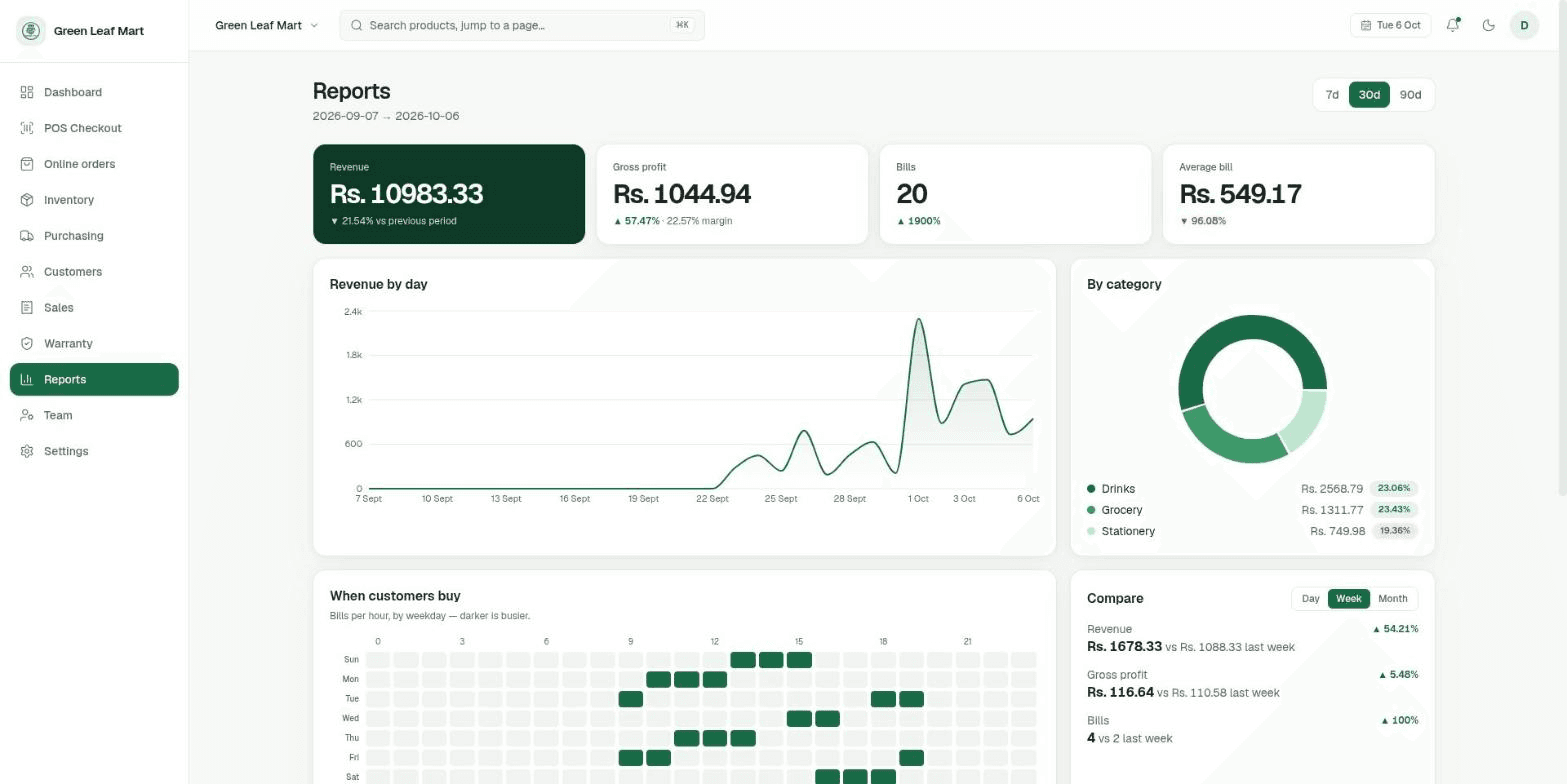The image size is (1567, 784).
Task: Click the Stationery legend color dot
Action: (1091, 531)
